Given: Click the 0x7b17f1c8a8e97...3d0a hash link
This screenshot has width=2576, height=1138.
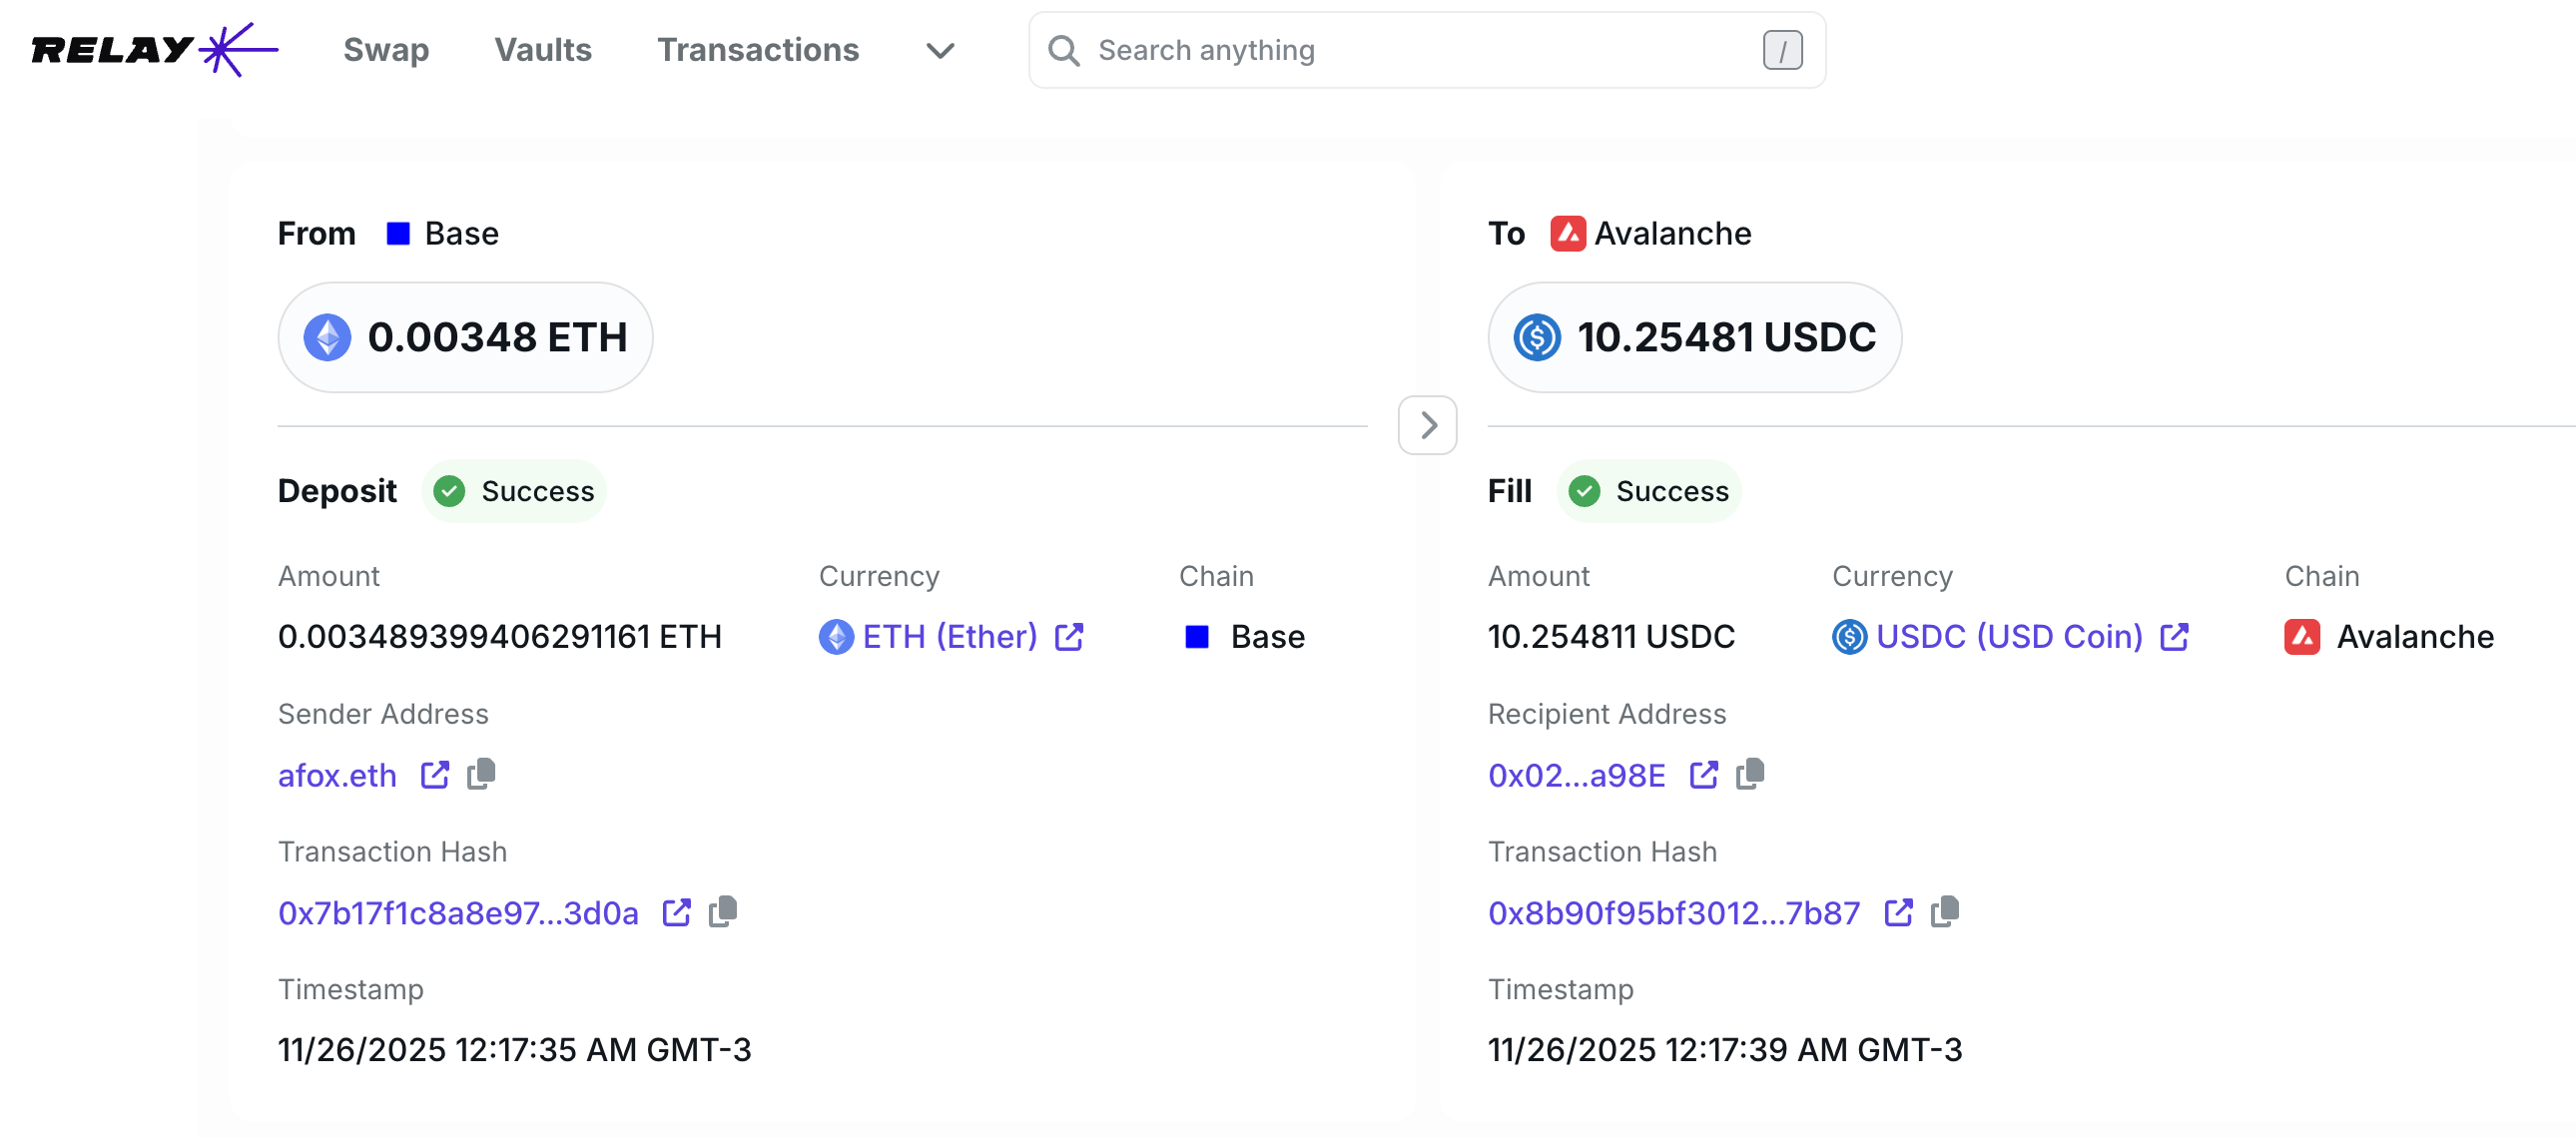Looking at the screenshot, I should tap(458, 913).
